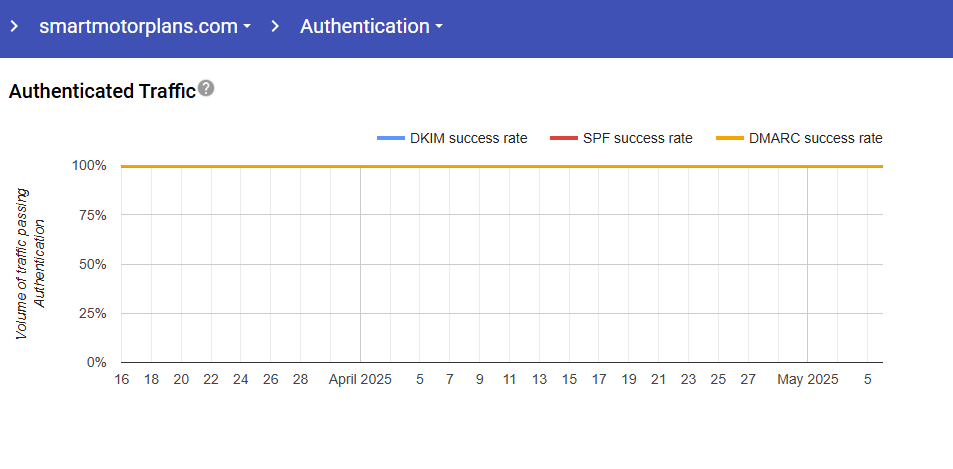The width and height of the screenshot is (953, 469).
Task: Click the May 2025 axis label
Action: point(807,380)
